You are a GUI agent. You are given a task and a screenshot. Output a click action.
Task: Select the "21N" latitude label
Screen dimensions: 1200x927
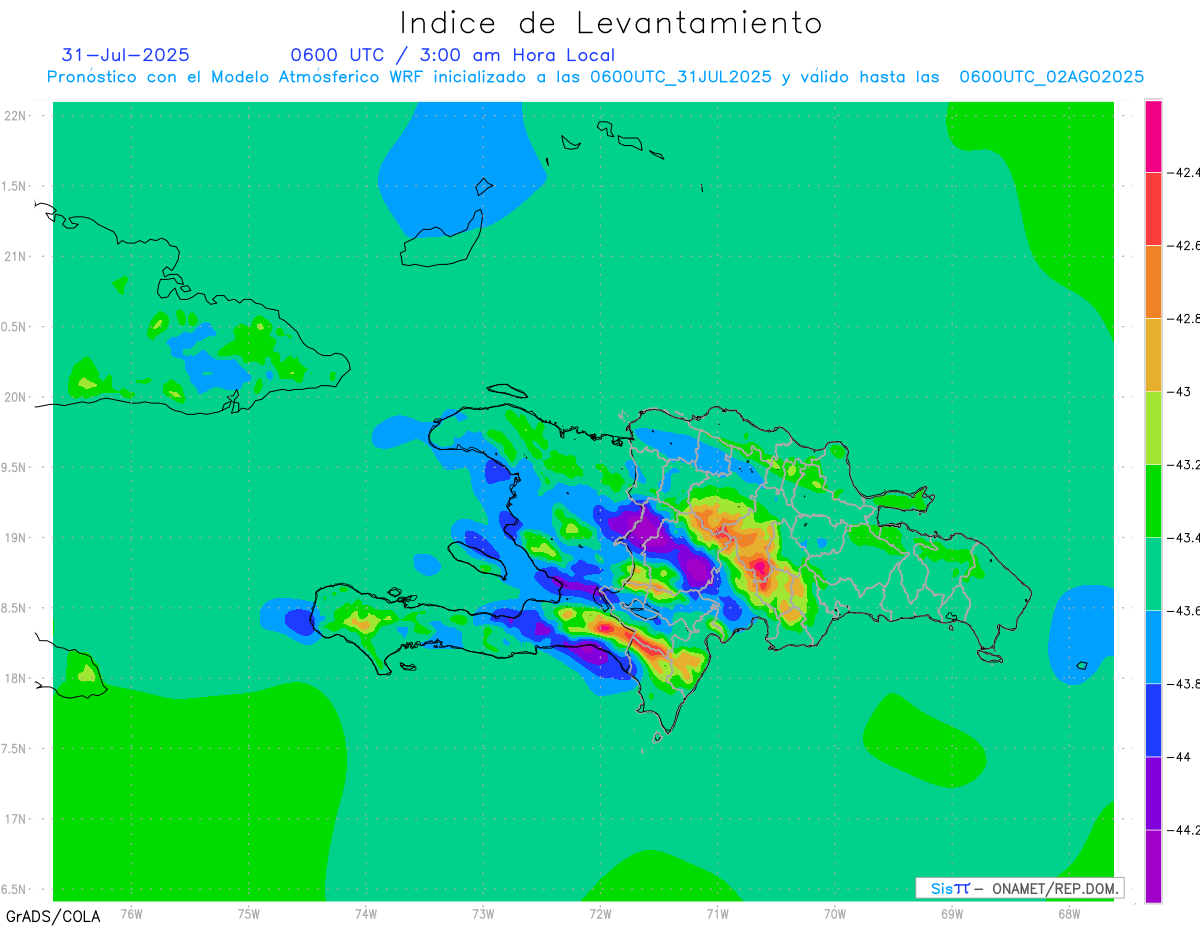[15, 257]
